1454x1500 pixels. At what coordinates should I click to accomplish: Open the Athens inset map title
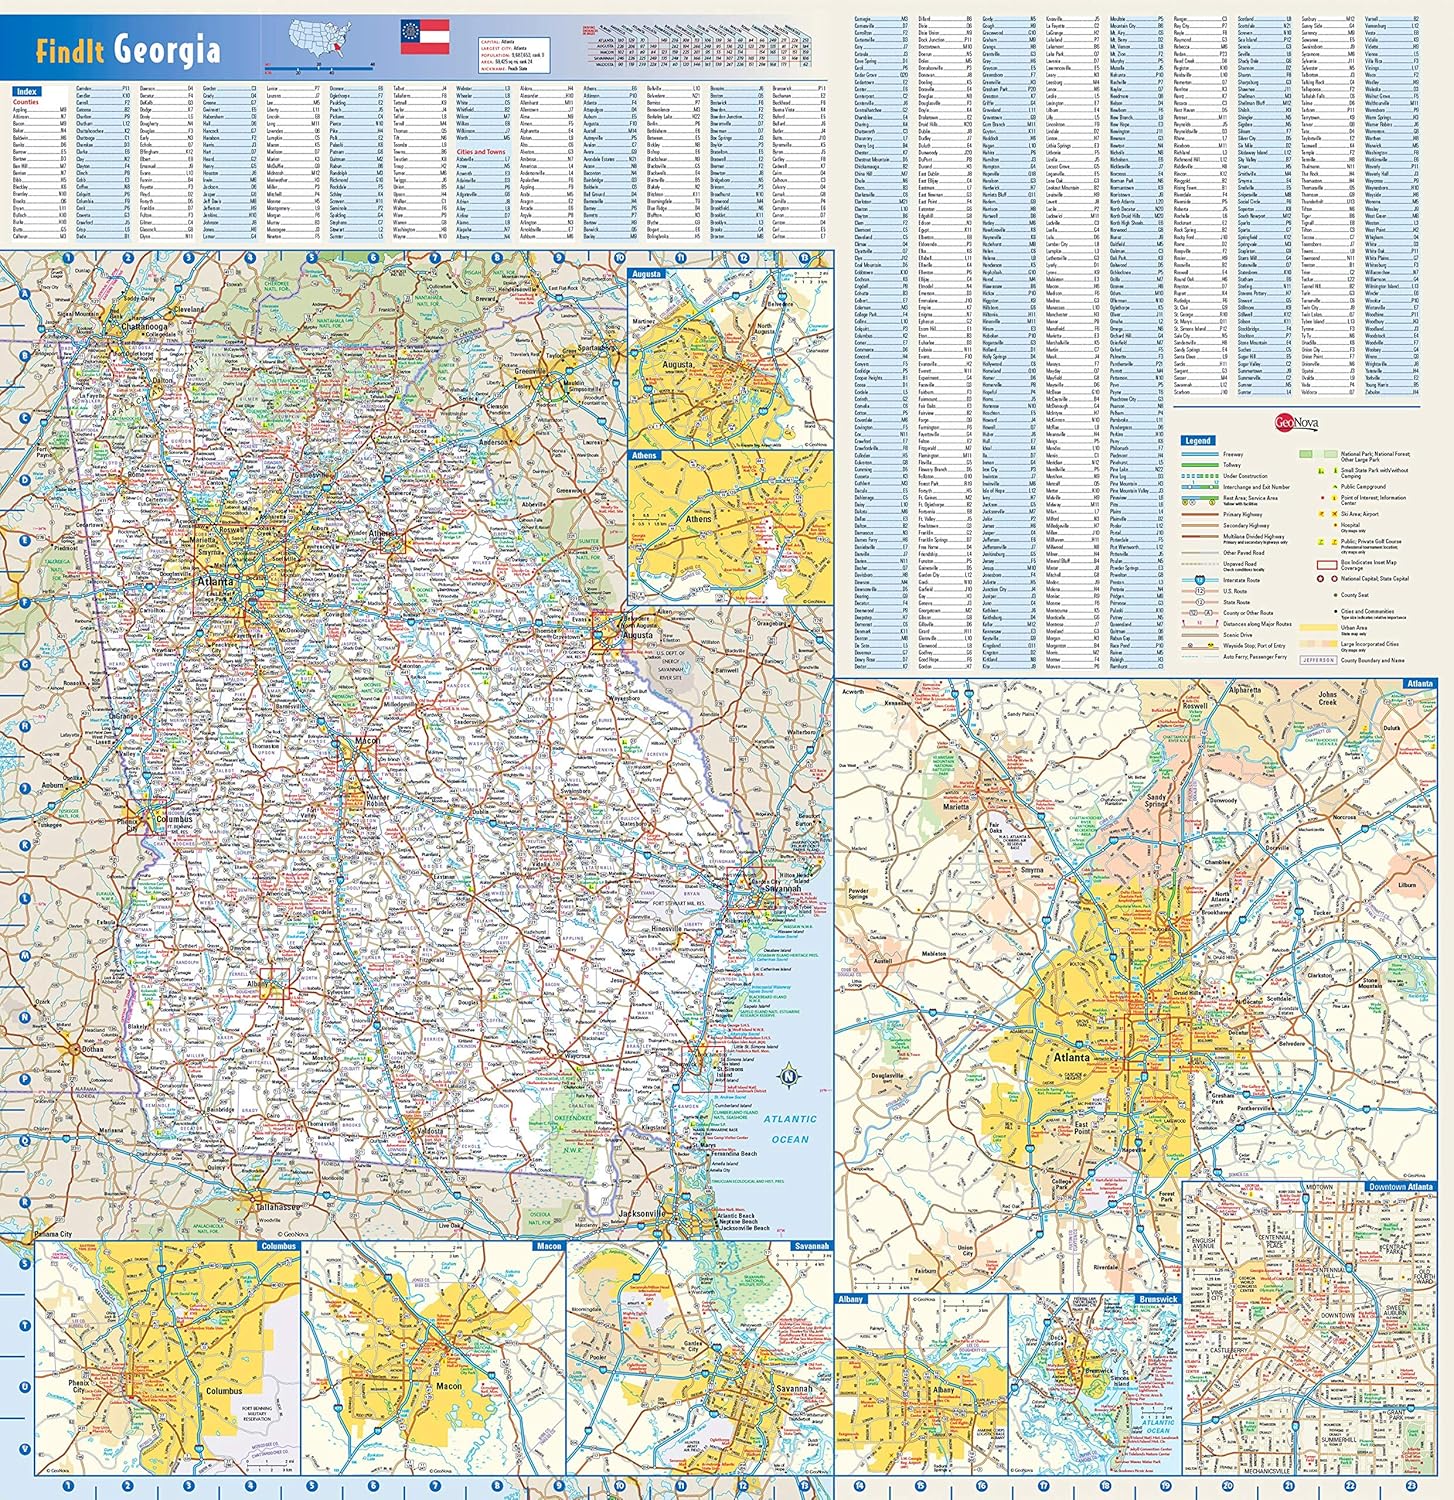(x=644, y=455)
